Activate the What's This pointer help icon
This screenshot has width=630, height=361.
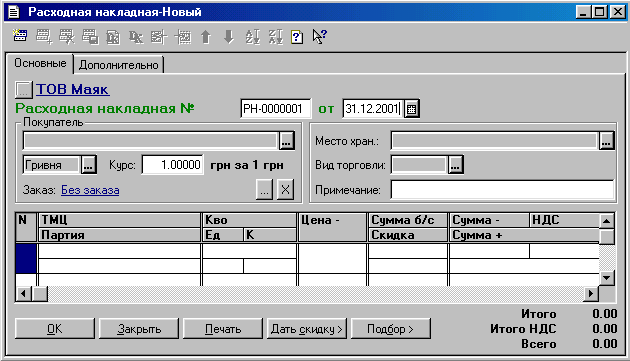point(320,37)
